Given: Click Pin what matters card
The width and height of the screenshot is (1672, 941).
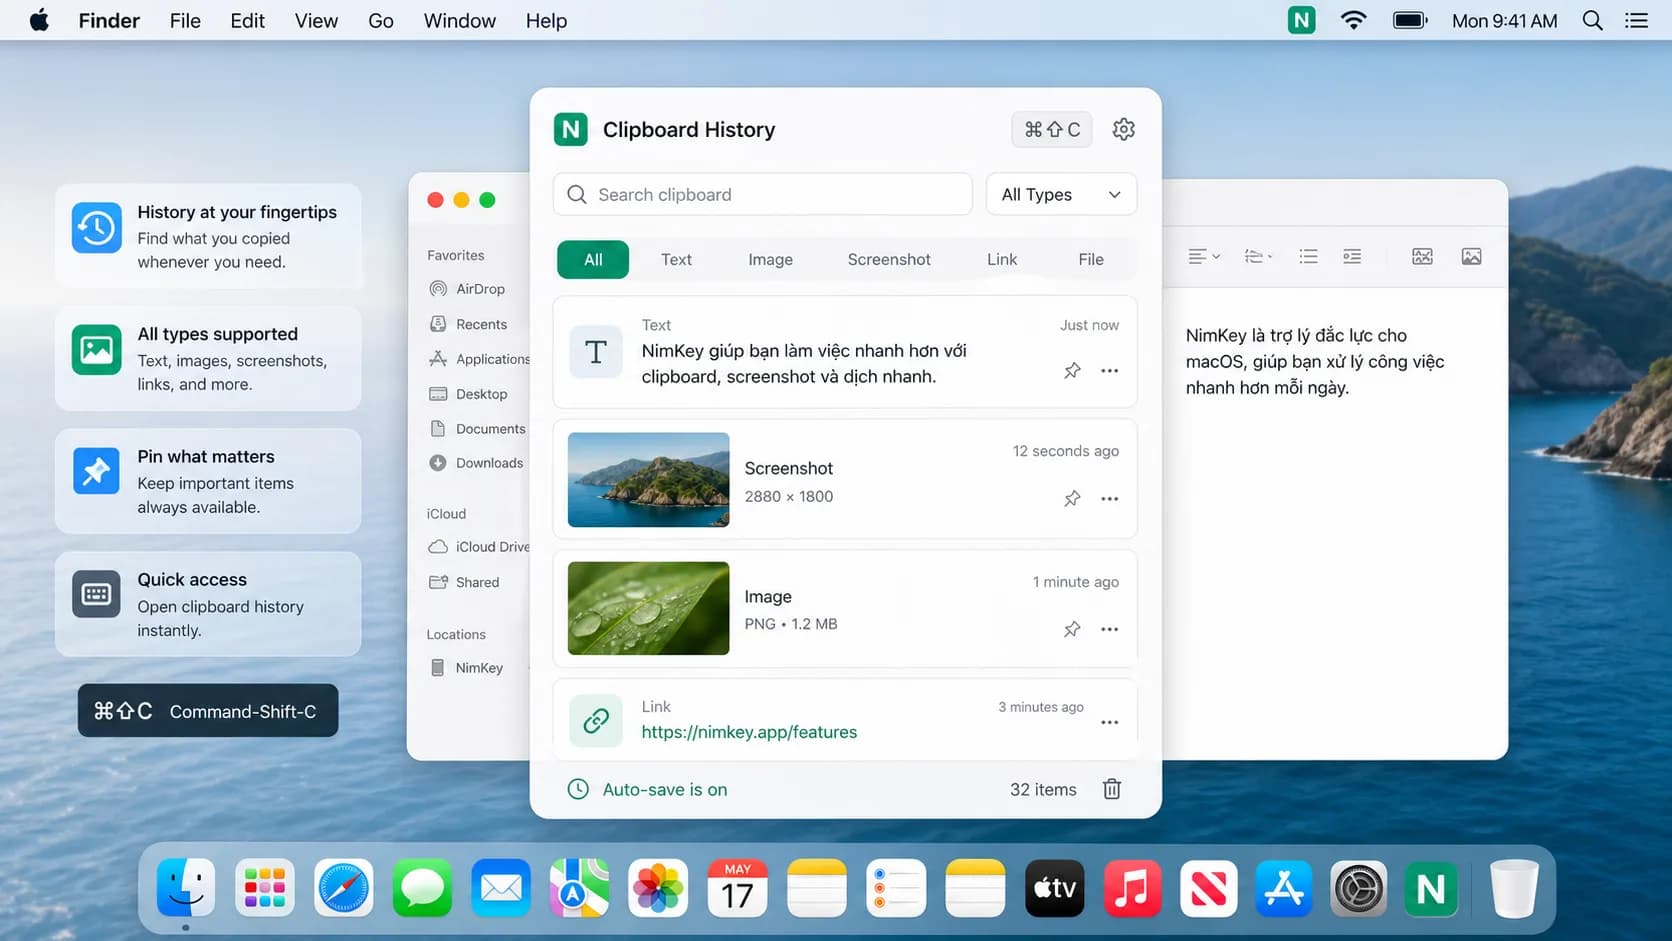Looking at the screenshot, I should click(208, 481).
